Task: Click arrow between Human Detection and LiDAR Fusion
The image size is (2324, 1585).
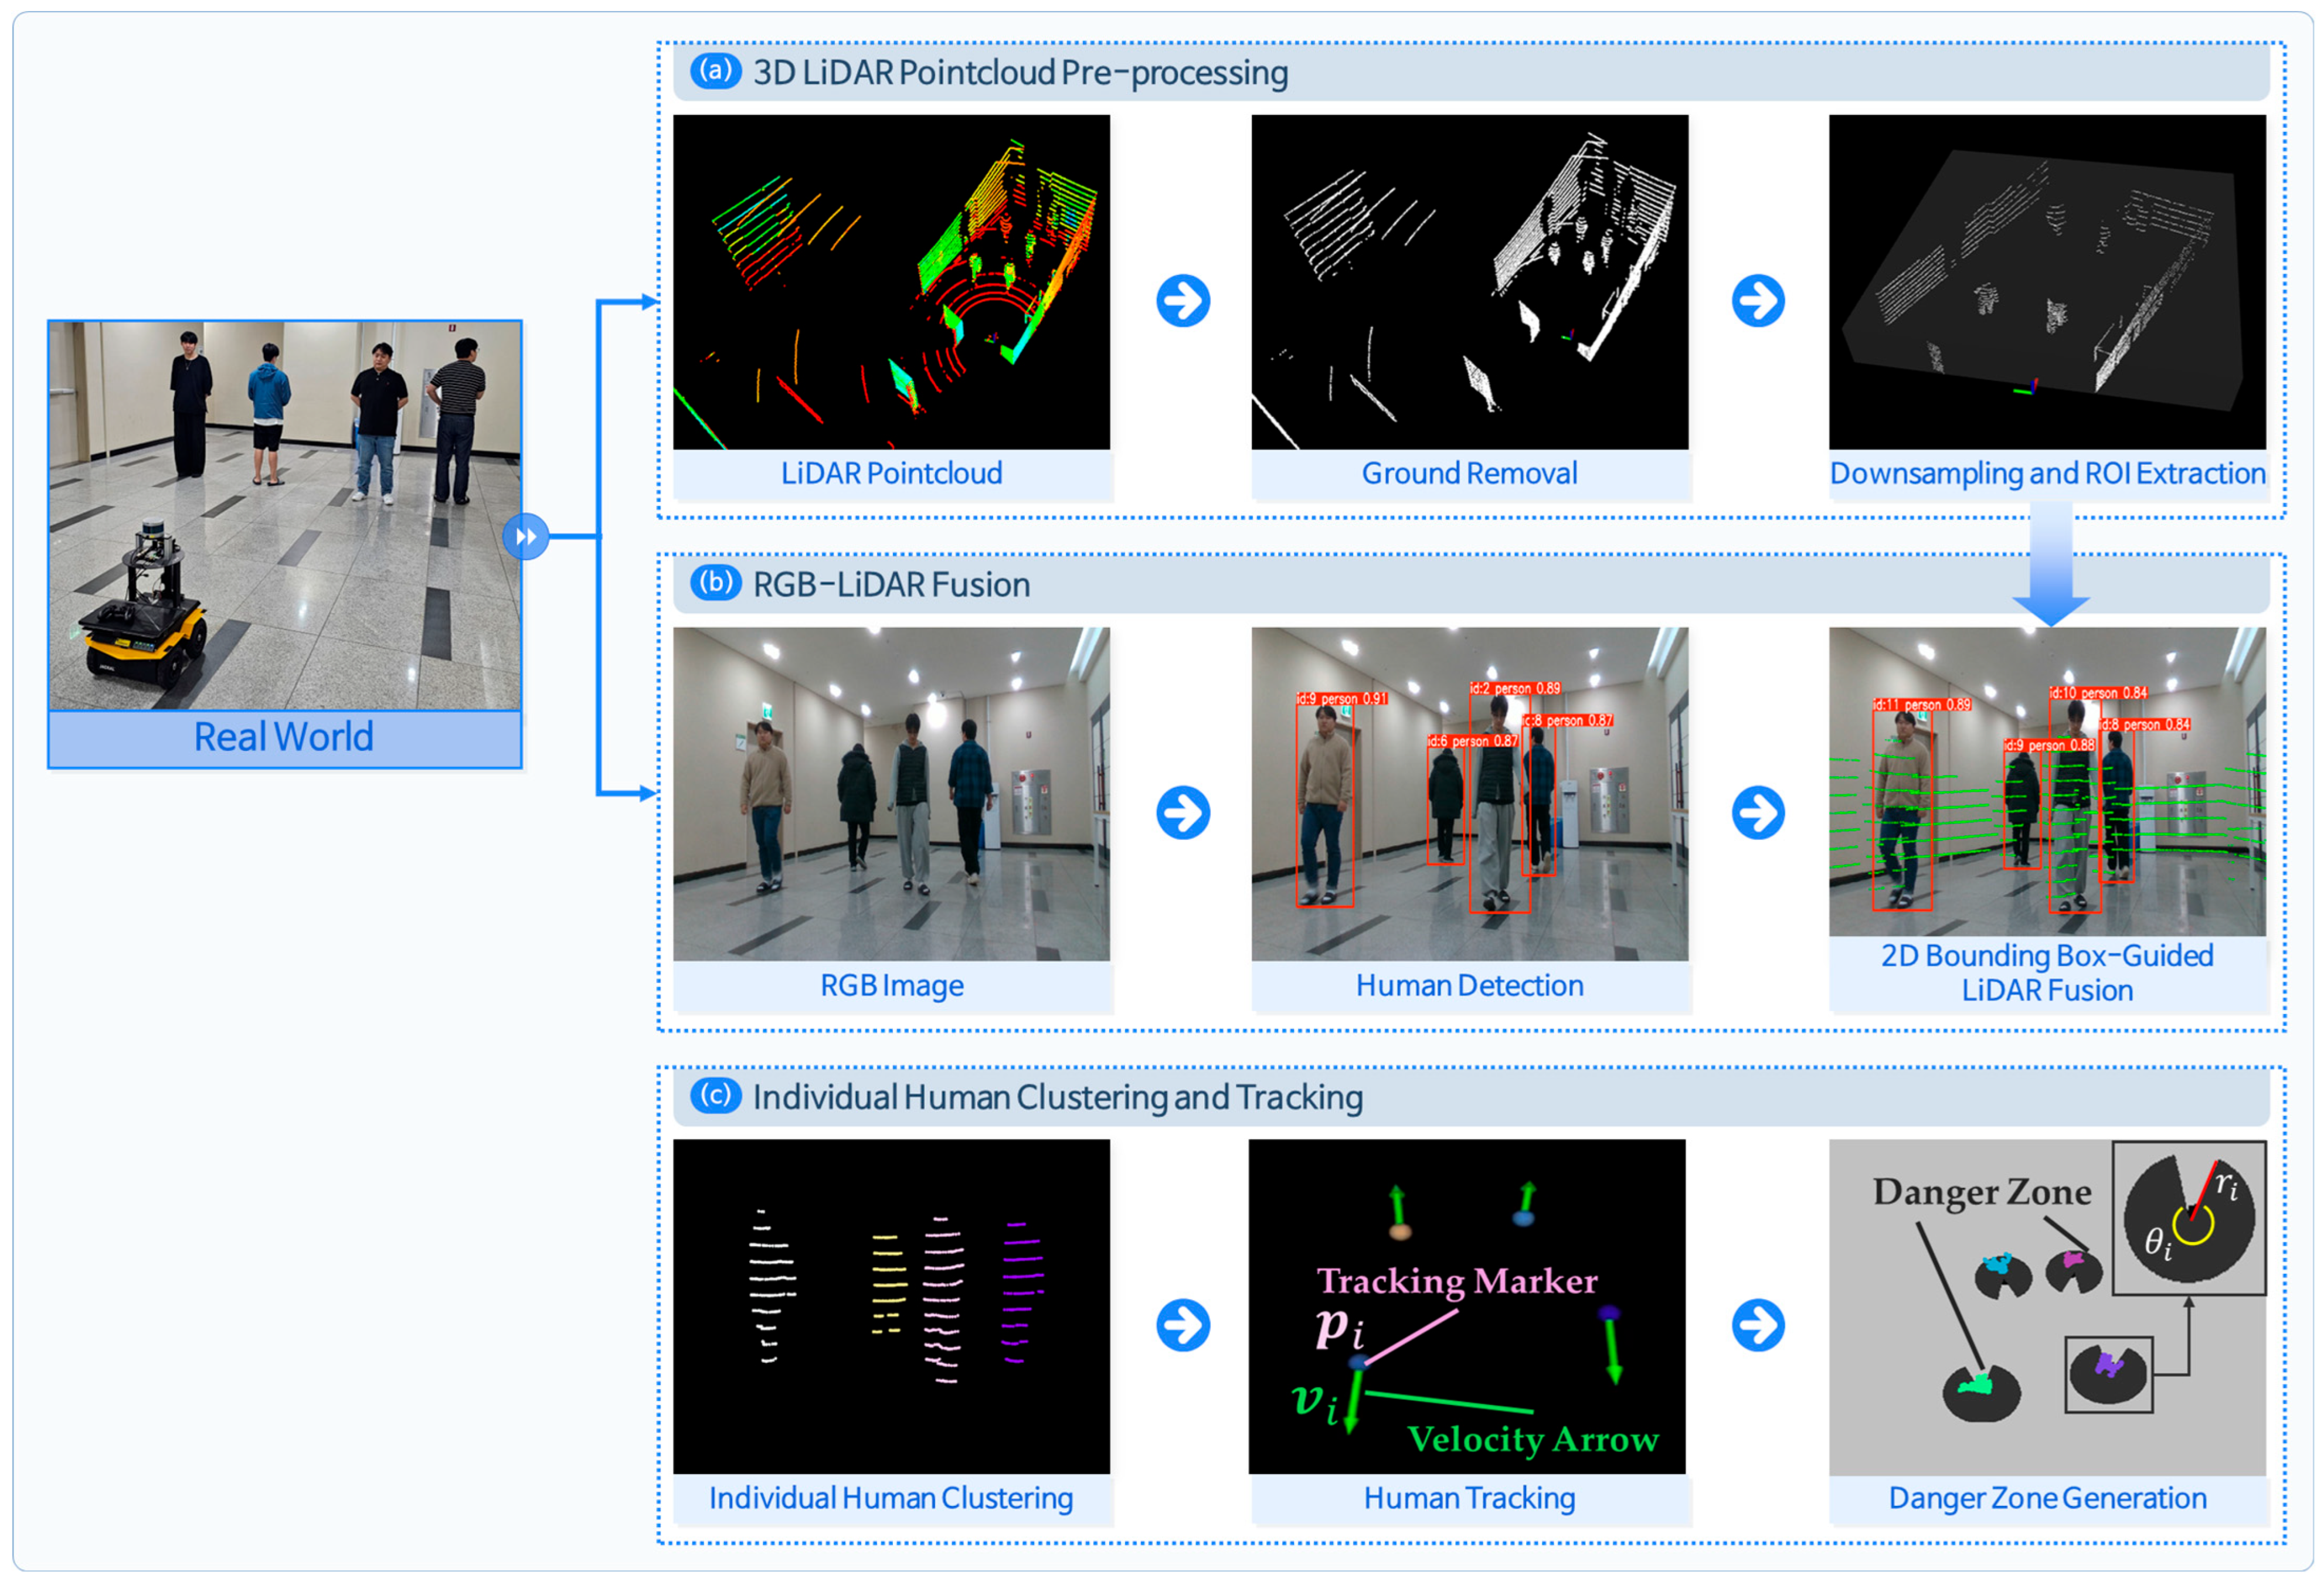Action: (1758, 813)
